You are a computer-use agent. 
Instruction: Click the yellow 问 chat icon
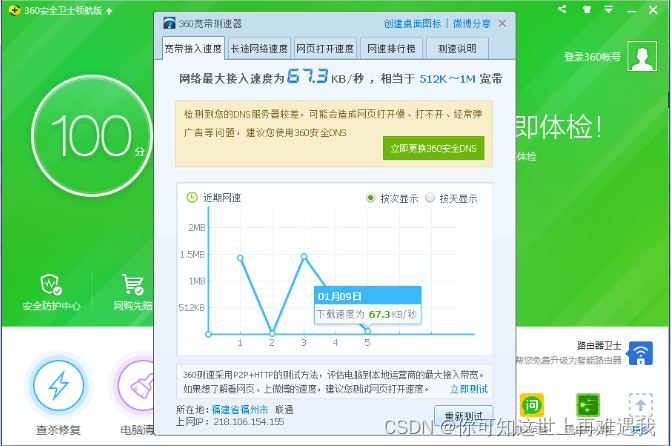532,405
